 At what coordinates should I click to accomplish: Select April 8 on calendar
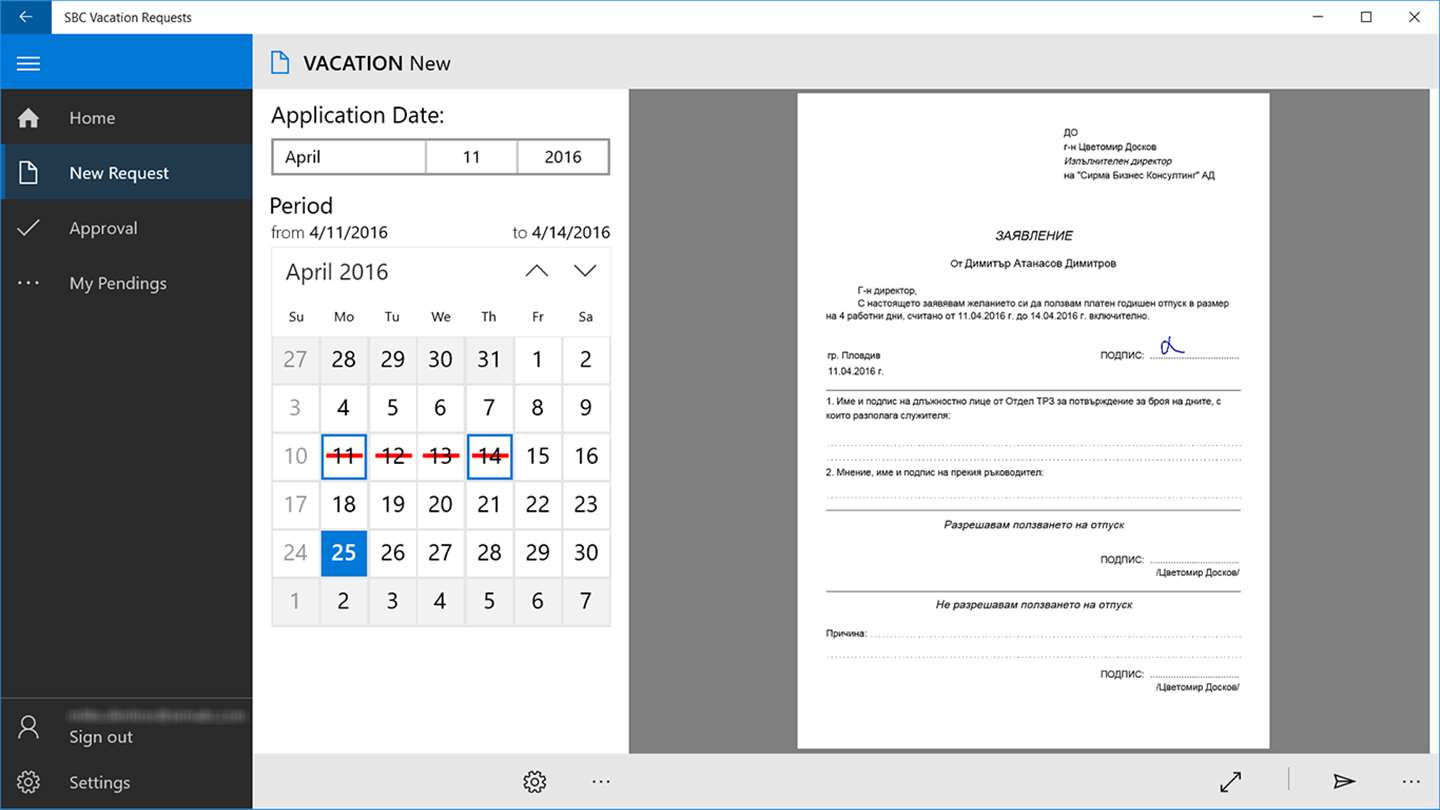point(538,407)
